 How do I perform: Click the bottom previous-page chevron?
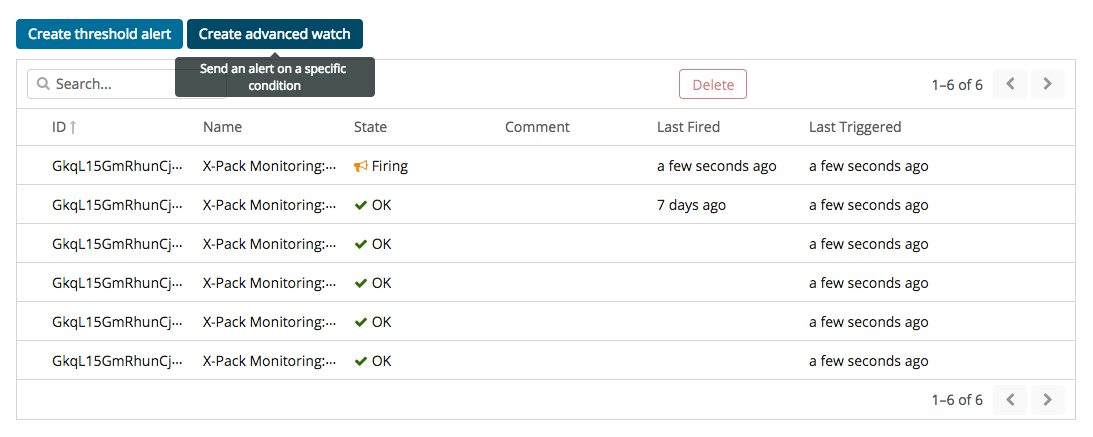click(1010, 400)
